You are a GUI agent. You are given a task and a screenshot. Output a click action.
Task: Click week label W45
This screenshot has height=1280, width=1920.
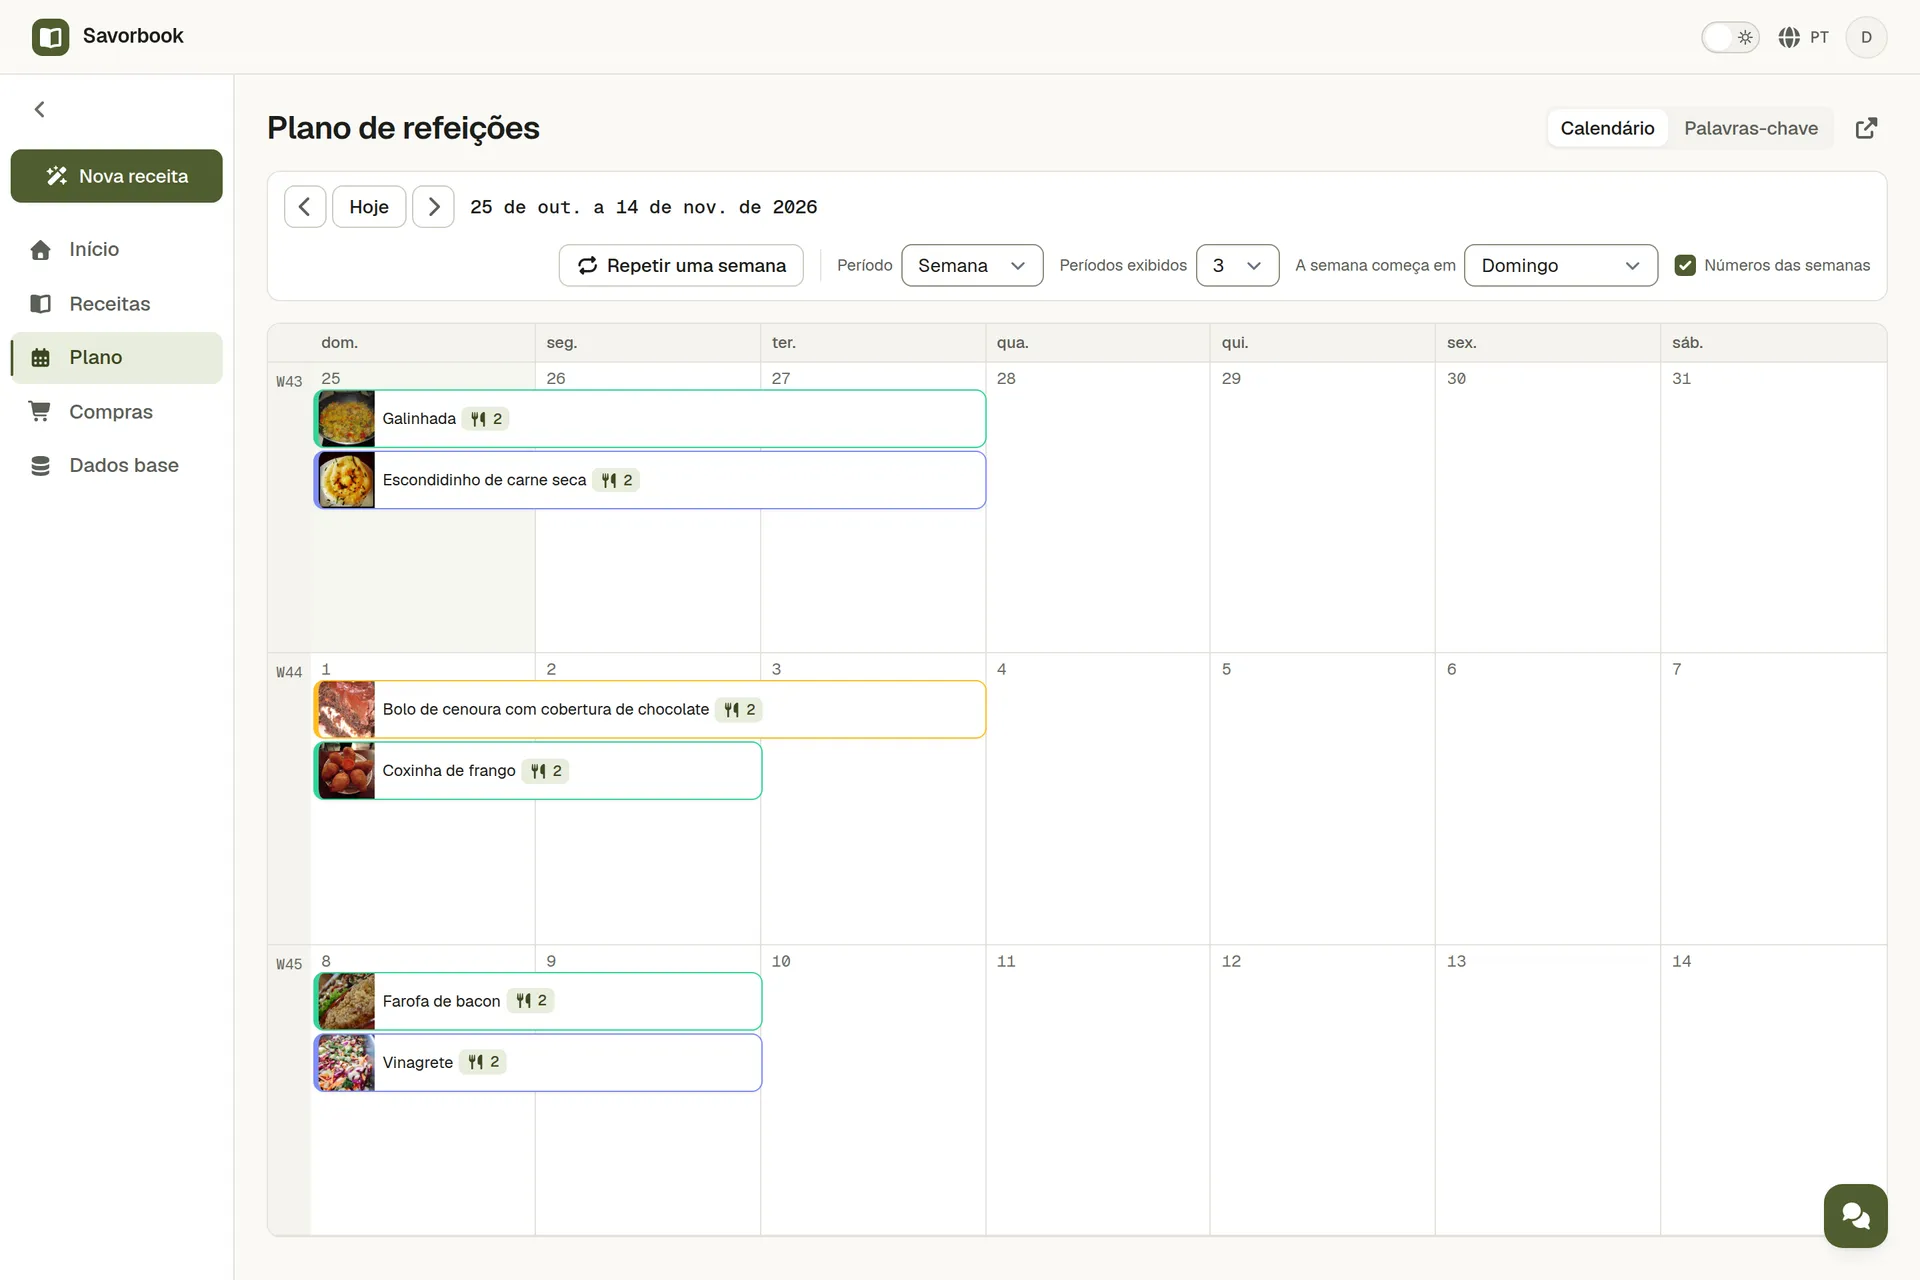[x=289, y=964]
